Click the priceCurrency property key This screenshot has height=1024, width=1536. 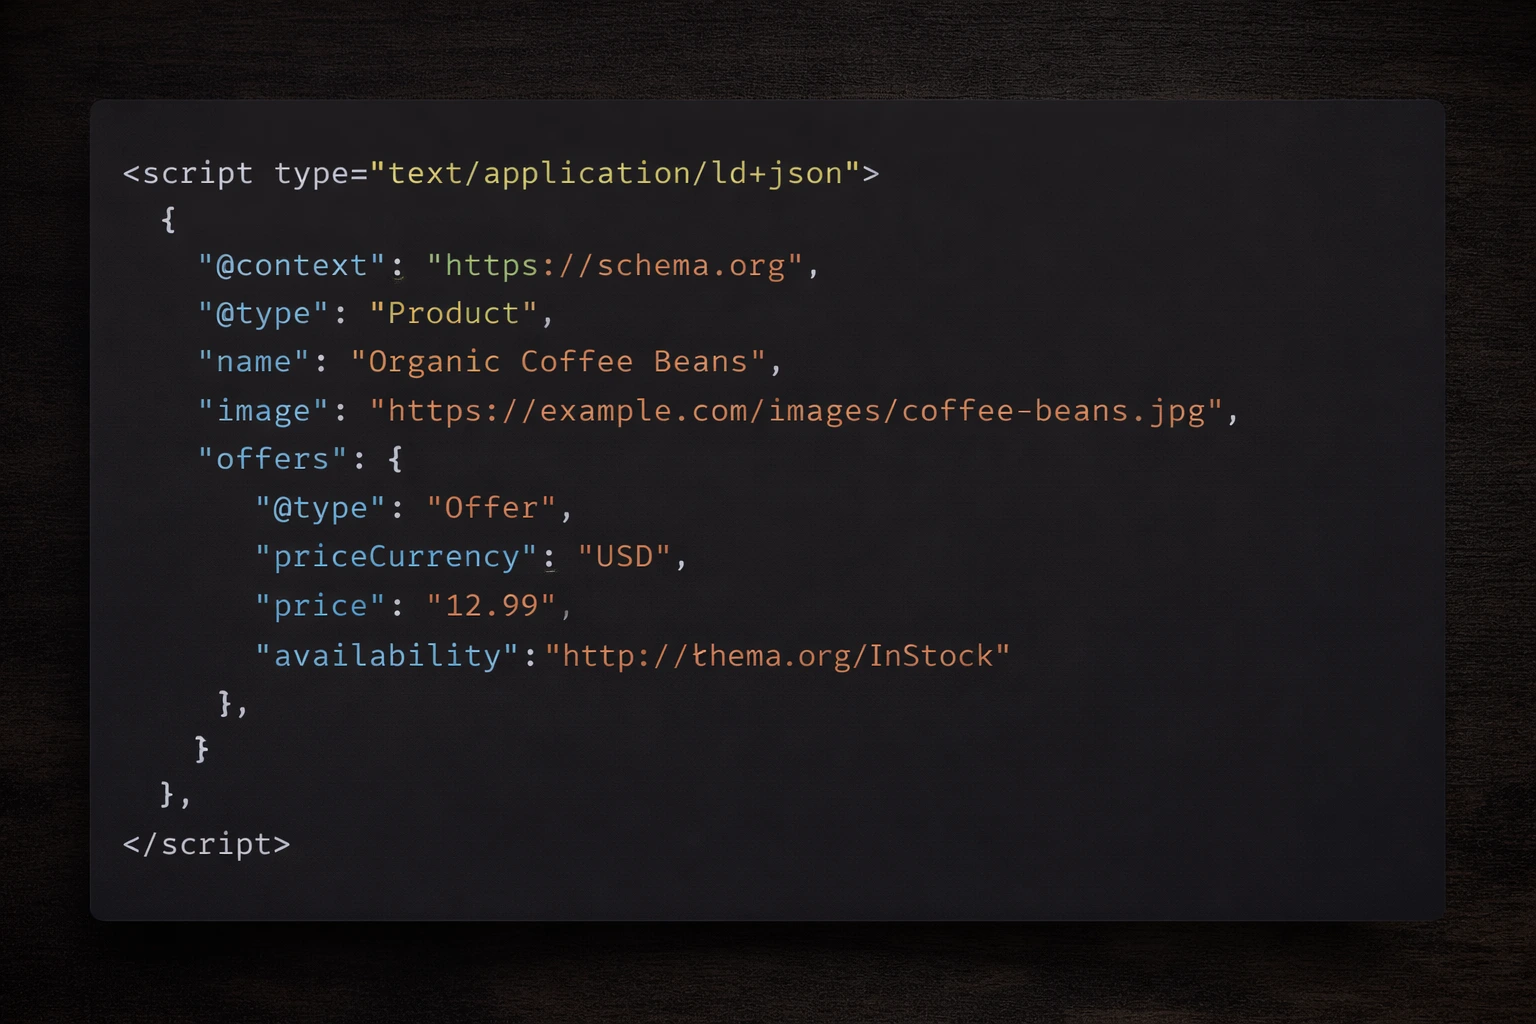click(x=397, y=556)
